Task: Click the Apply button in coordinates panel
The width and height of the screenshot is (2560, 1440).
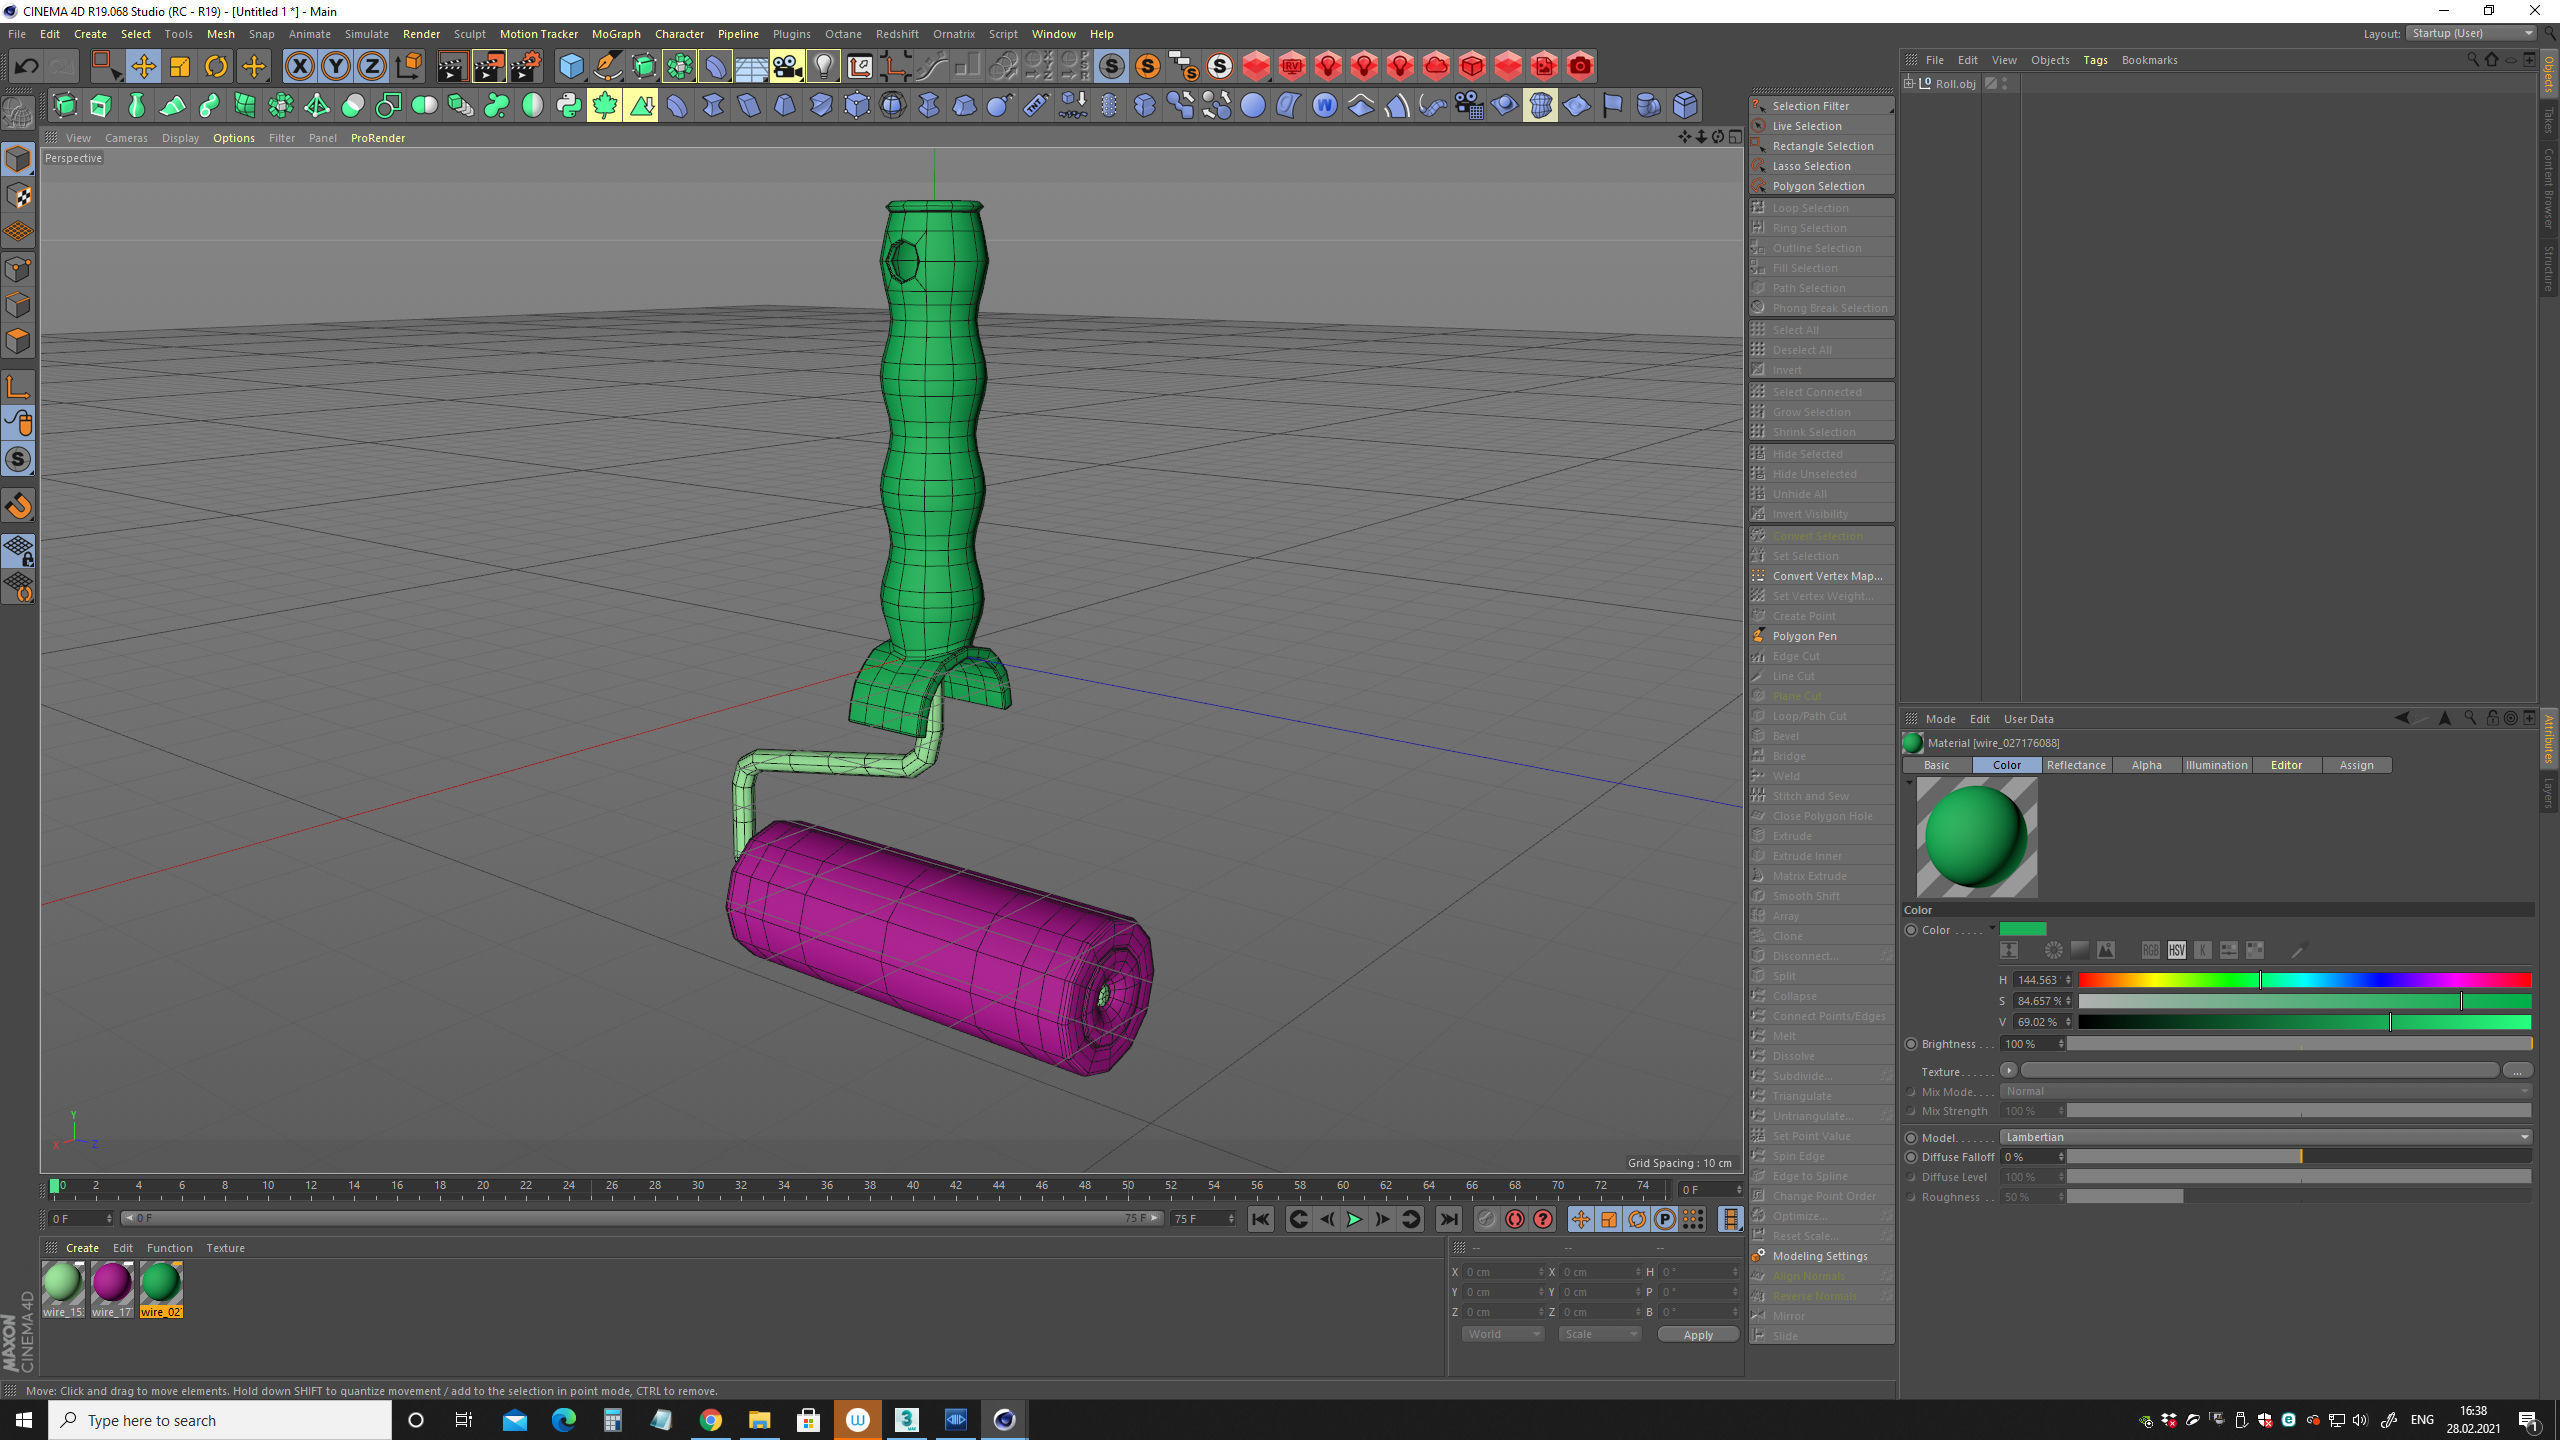Action: click(1697, 1334)
